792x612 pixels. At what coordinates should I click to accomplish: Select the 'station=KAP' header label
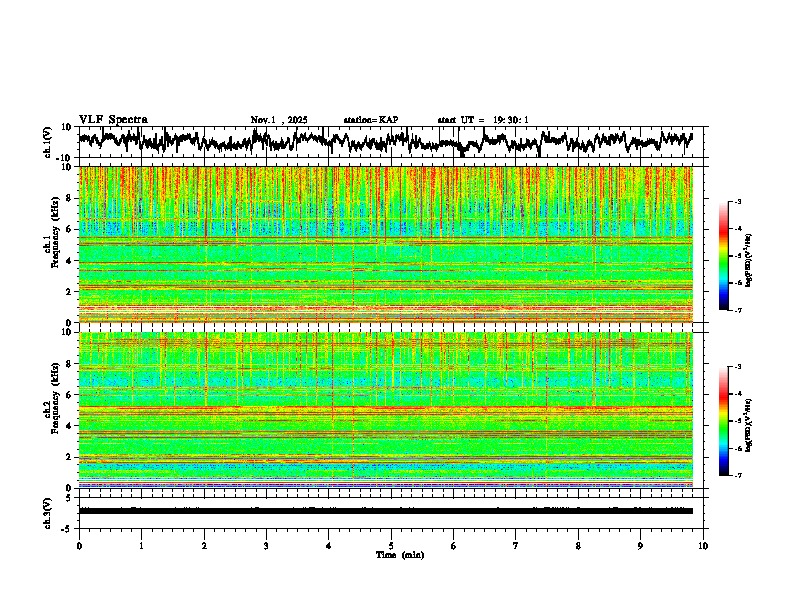click(x=371, y=120)
